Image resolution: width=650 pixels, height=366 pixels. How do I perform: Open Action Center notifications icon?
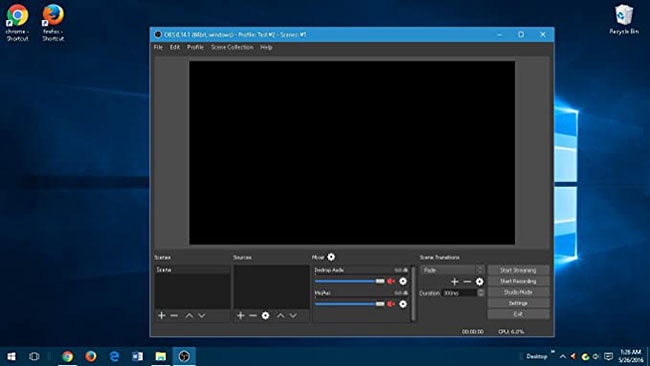coord(608,356)
